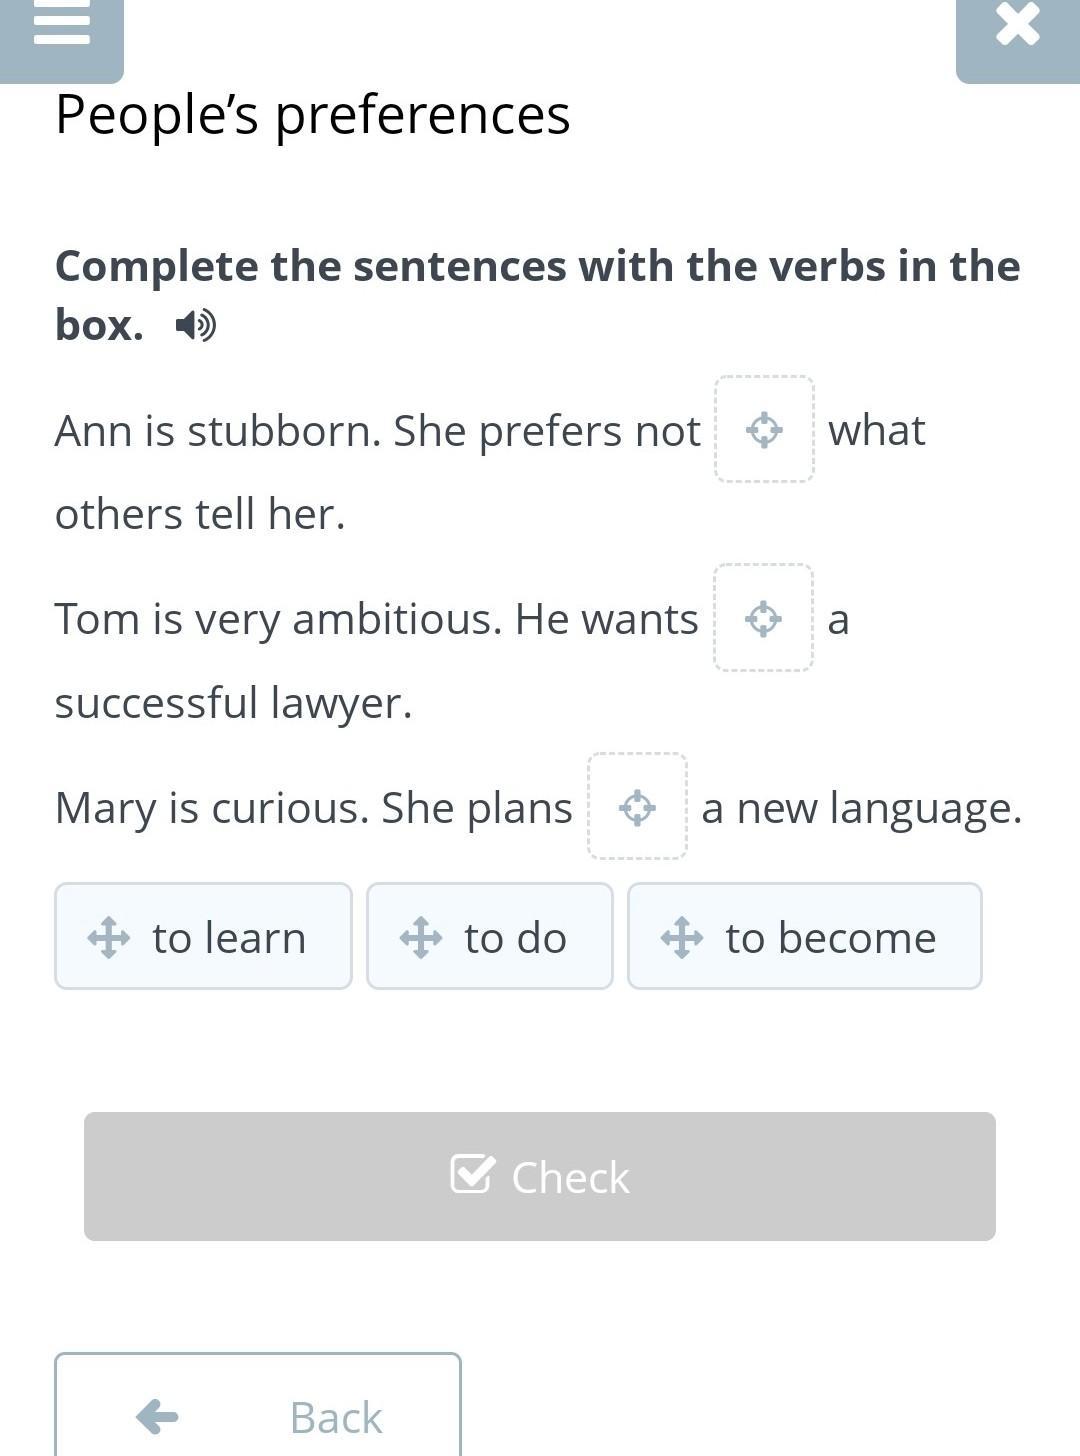This screenshot has height=1456, width=1080.
Task: Click the drop target after 'She plans'
Action: click(x=637, y=807)
